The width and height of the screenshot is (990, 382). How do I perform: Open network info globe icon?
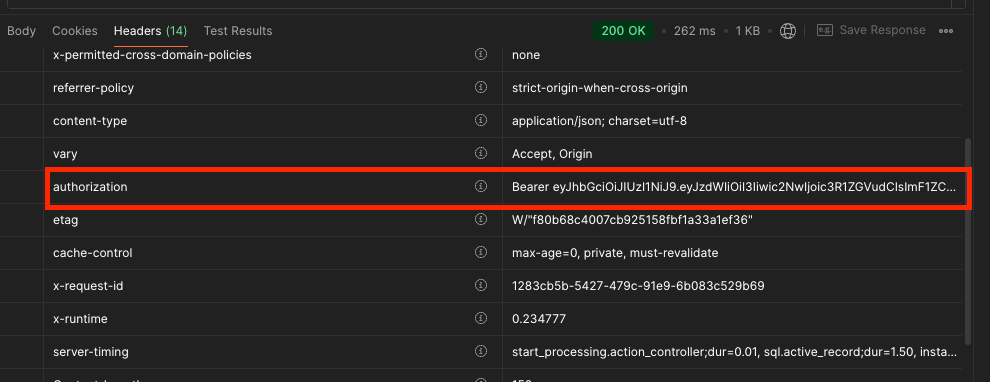[787, 30]
